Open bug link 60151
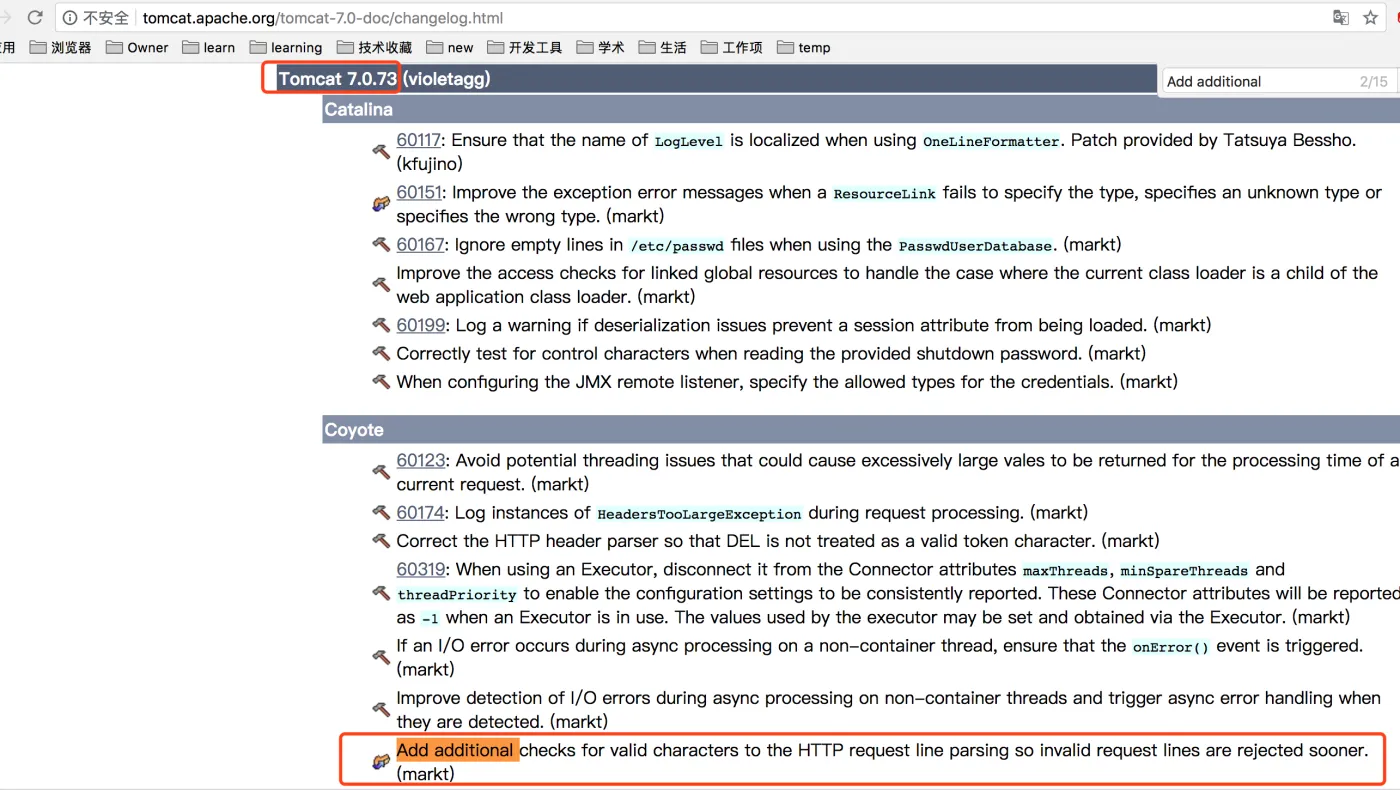 click(419, 192)
